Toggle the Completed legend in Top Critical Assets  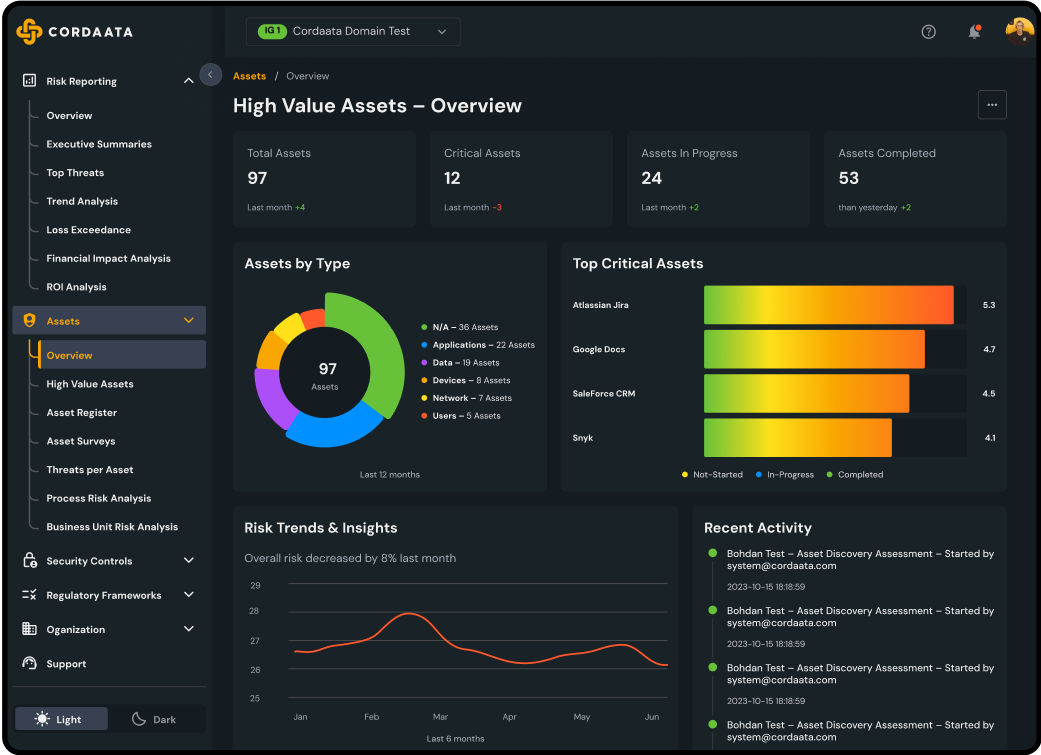[854, 475]
